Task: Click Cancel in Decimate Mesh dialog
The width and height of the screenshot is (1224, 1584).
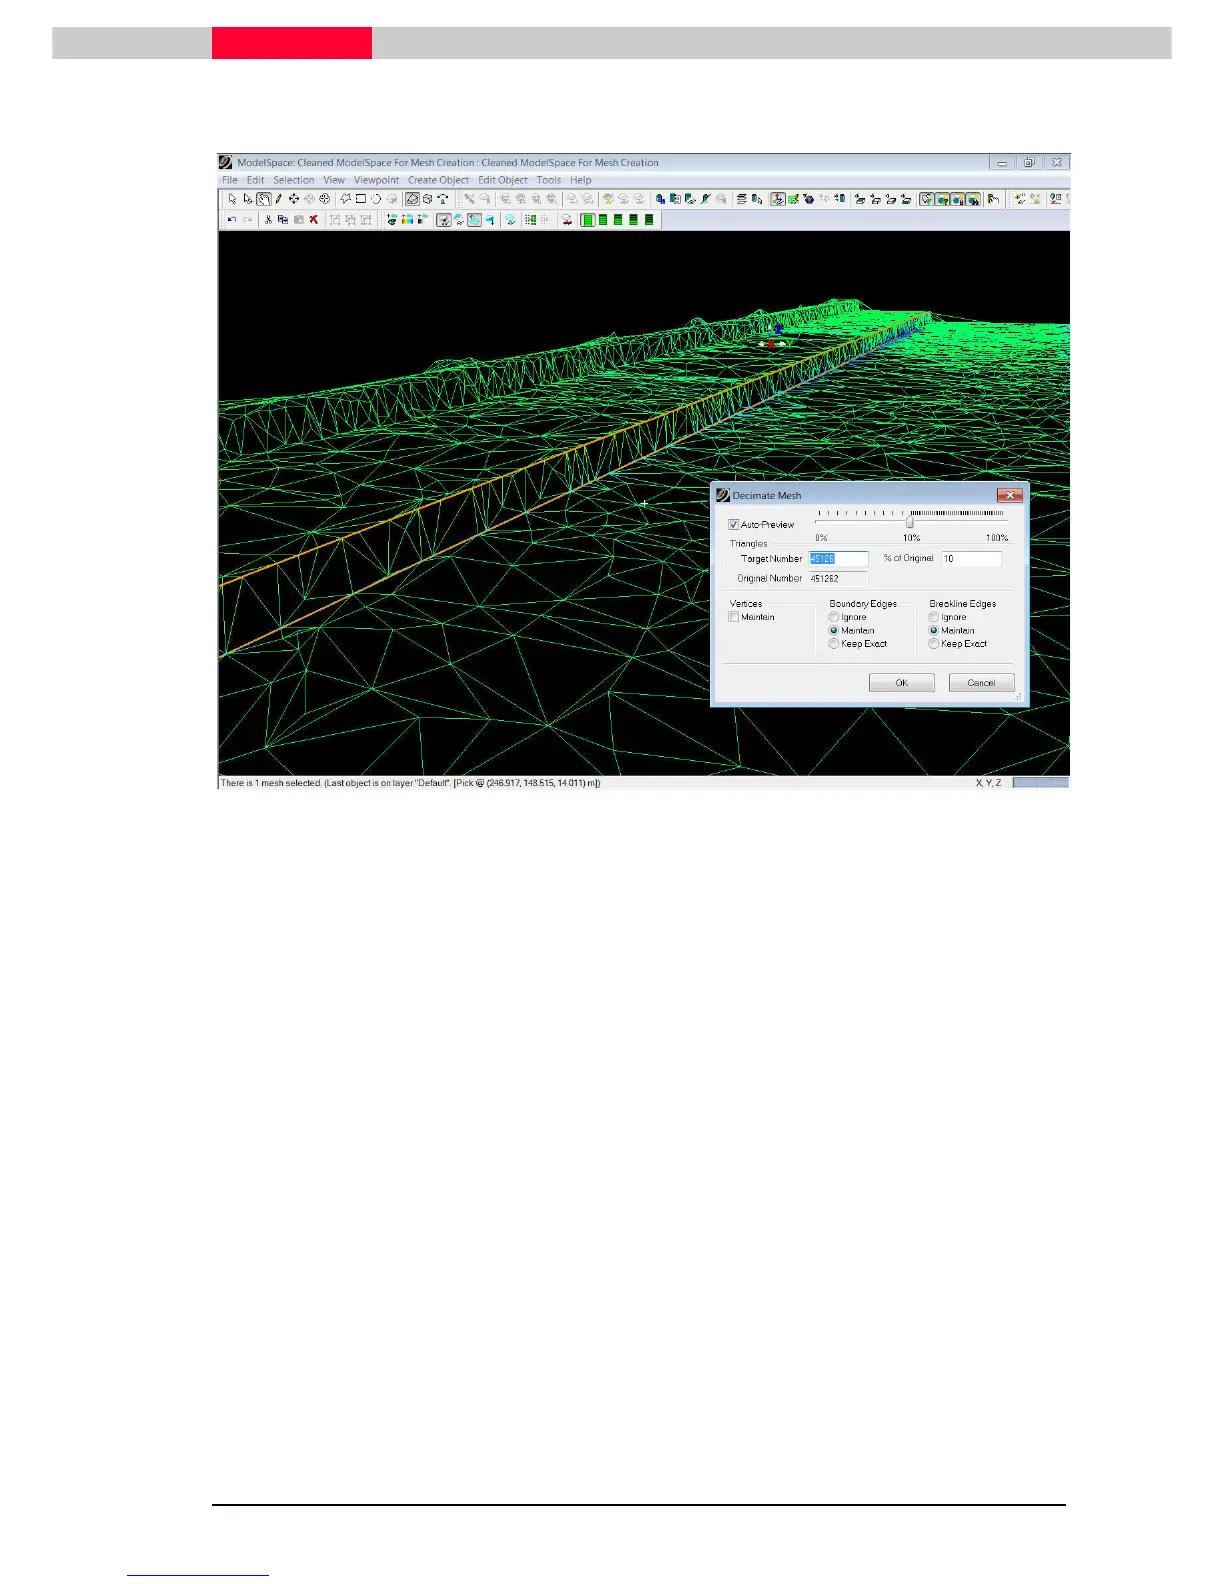Action: pos(981,683)
